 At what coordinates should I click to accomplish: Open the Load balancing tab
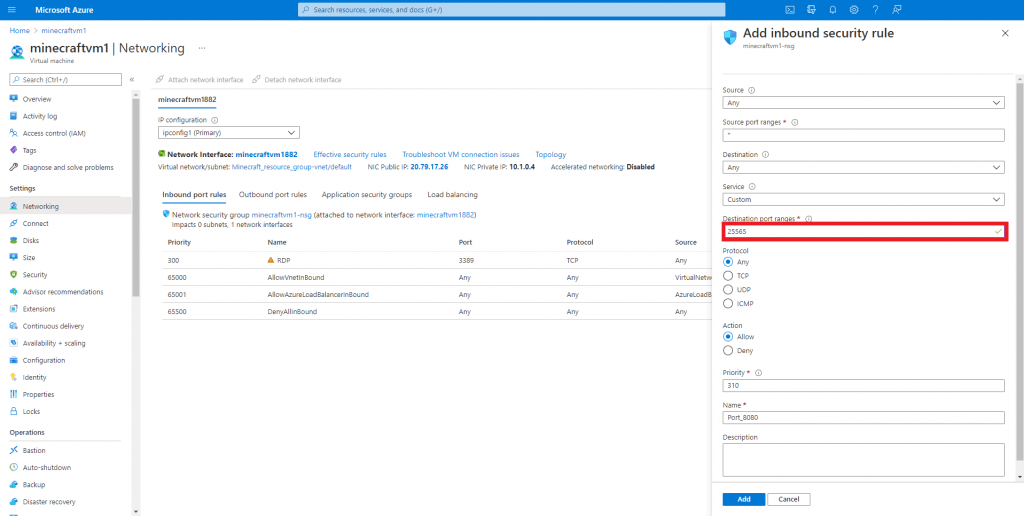452,194
